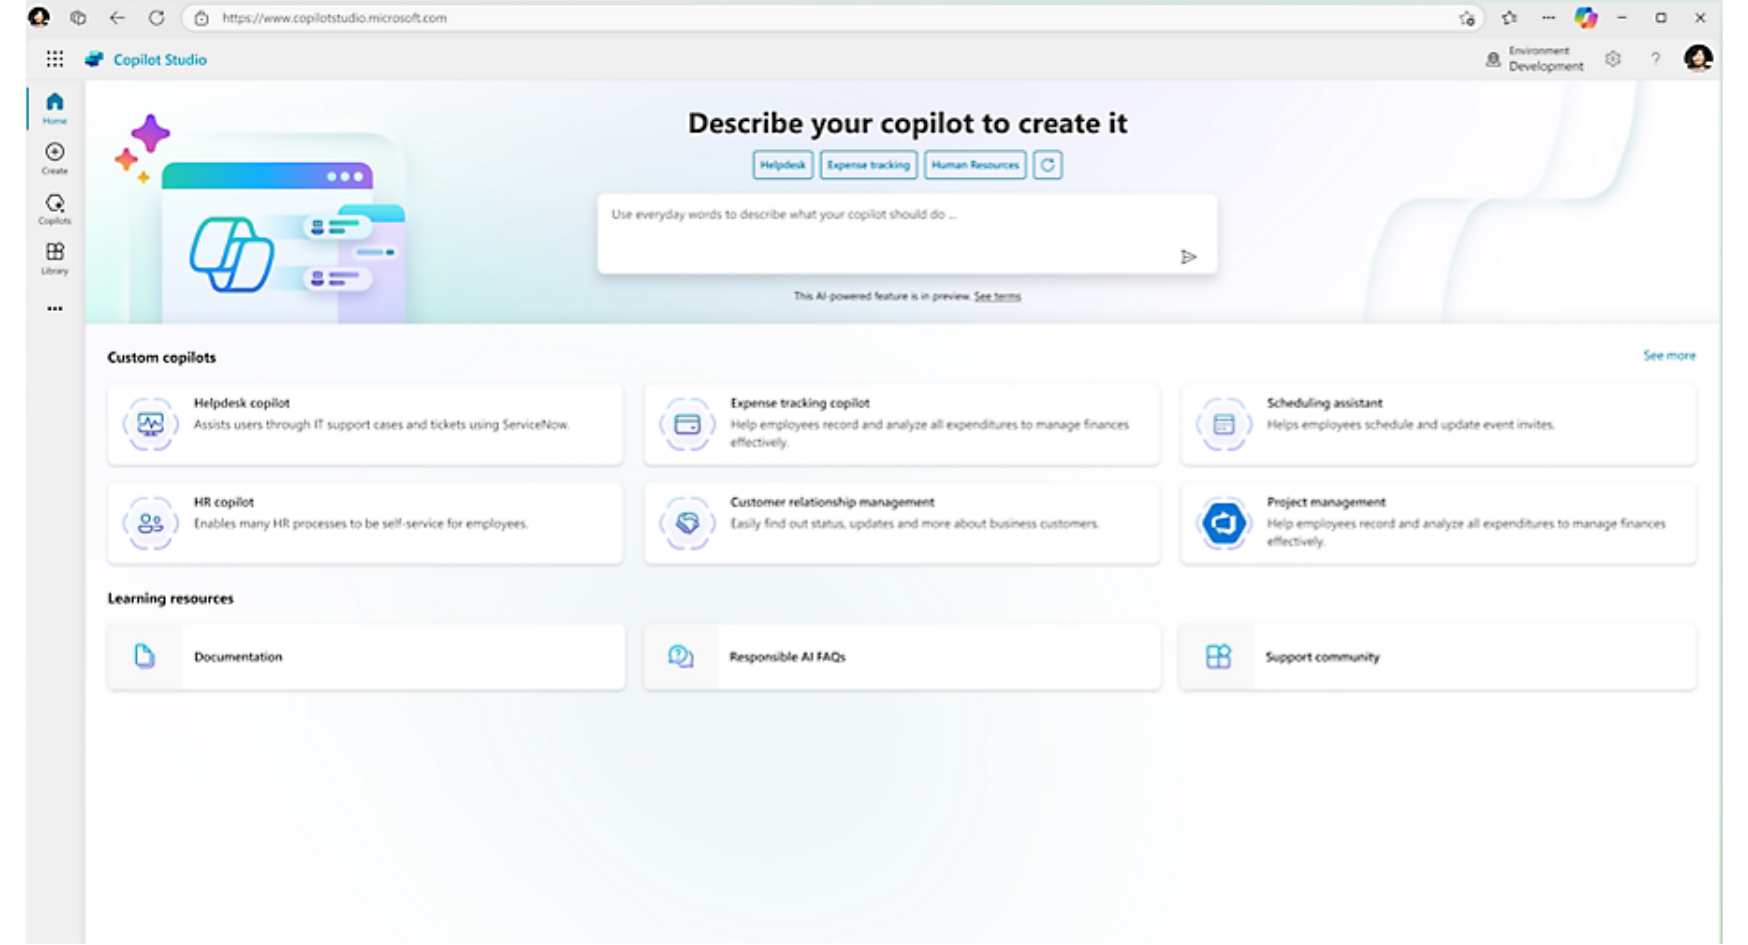Open the settings gear icon
This screenshot has height=945, width=1748.
(x=1613, y=59)
